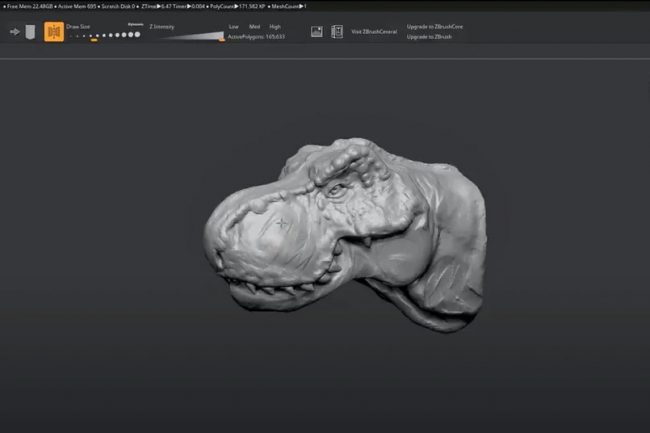Set polygon resolution to High
The image size is (650, 433).
[275, 26]
